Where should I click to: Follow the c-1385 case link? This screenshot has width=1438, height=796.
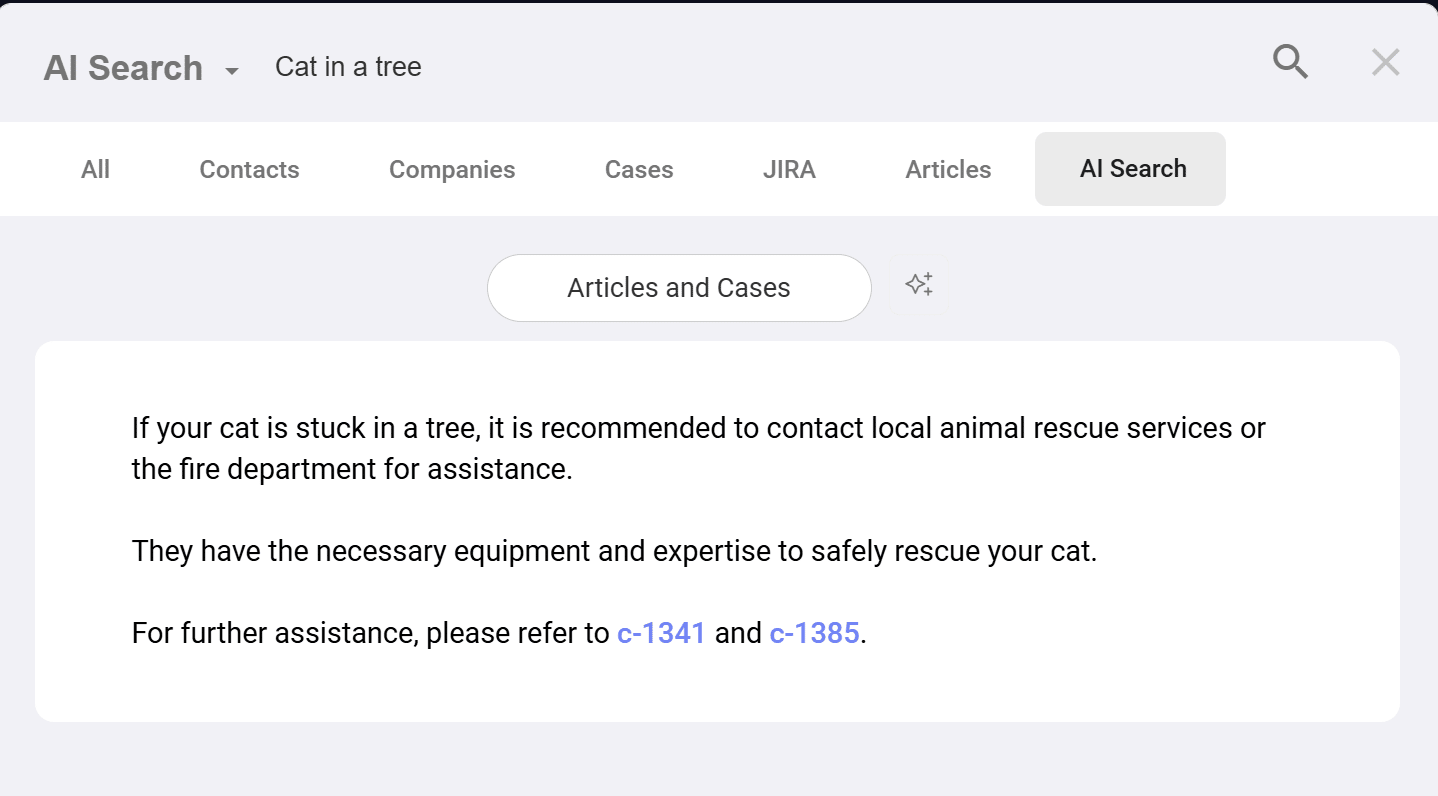point(814,633)
